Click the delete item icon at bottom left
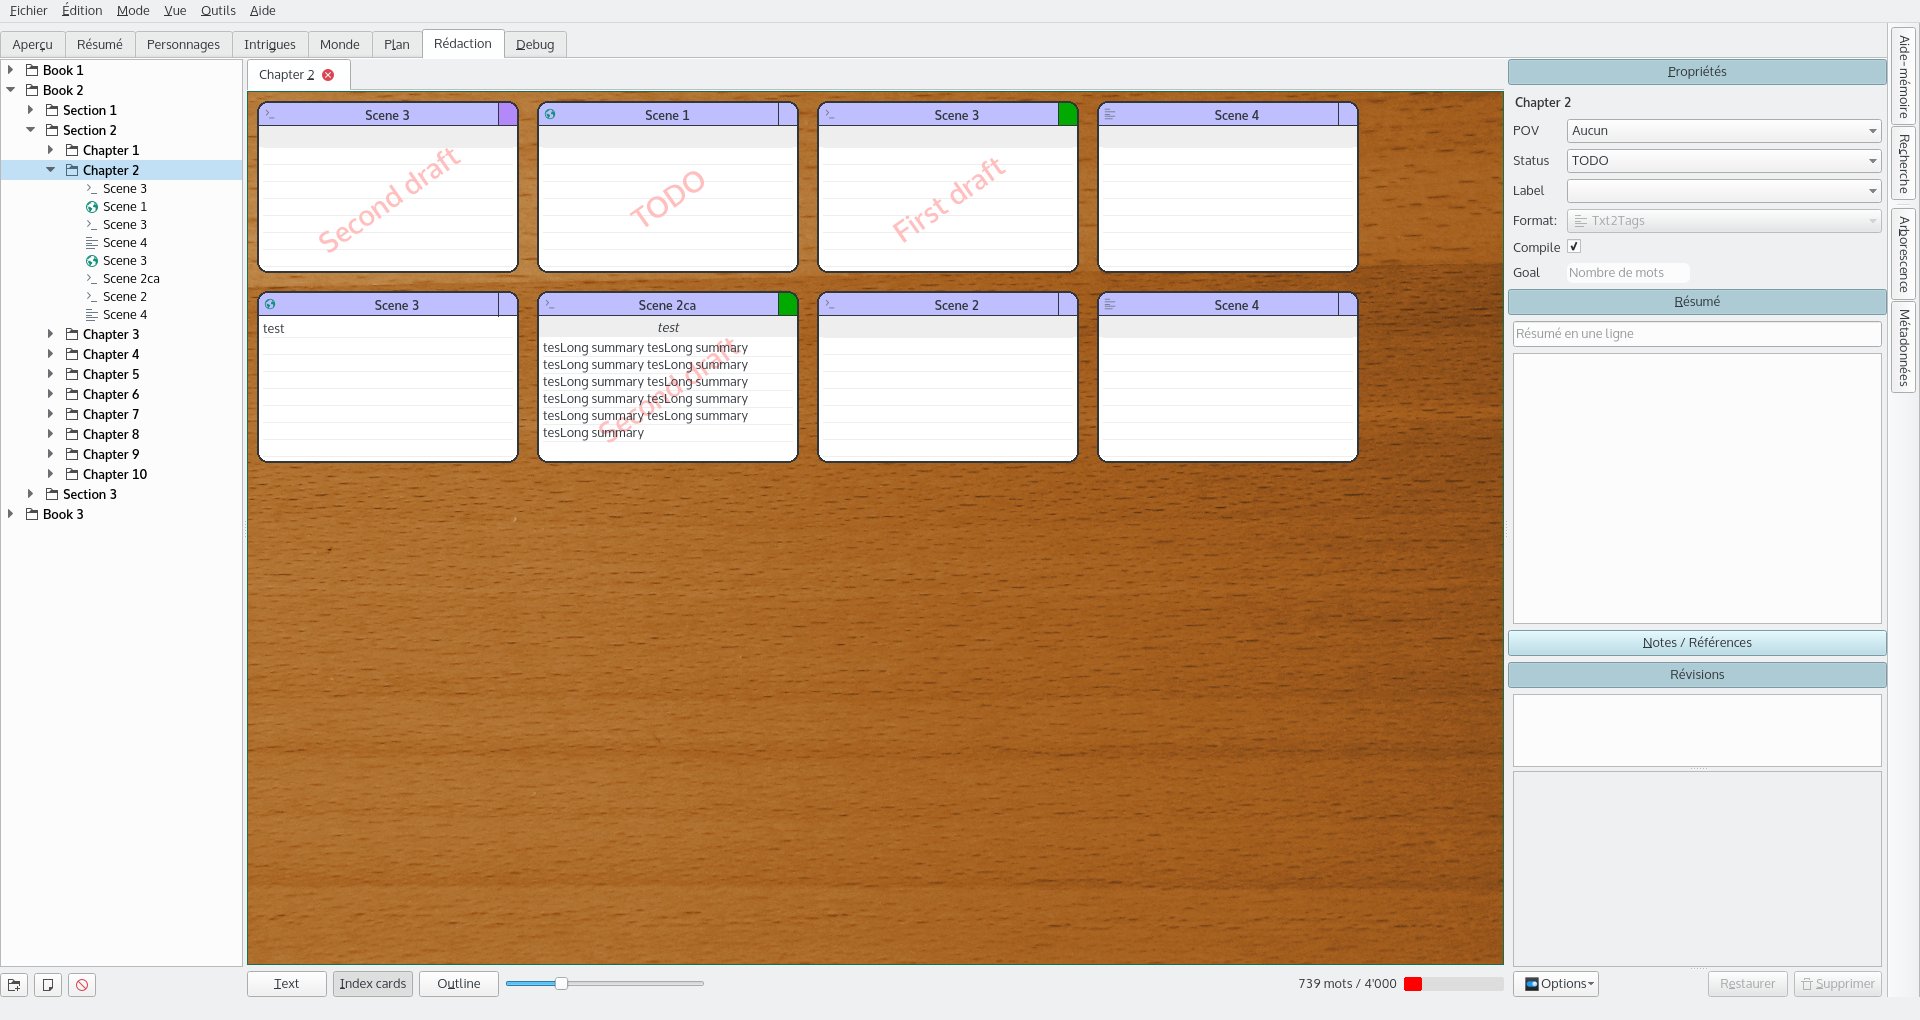Viewport: 1920px width, 1020px height. pyautogui.click(x=81, y=985)
